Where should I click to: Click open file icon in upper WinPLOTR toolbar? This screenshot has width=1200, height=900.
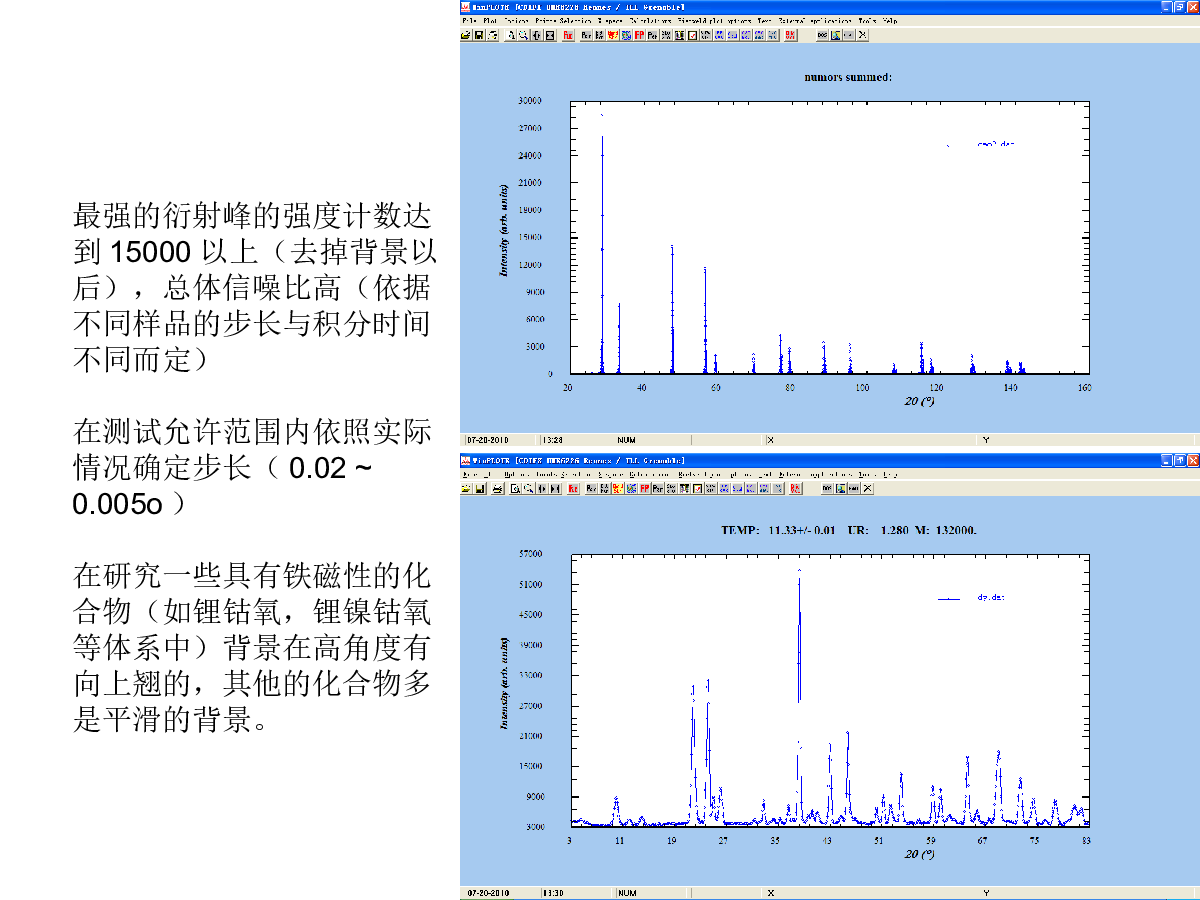(466, 35)
